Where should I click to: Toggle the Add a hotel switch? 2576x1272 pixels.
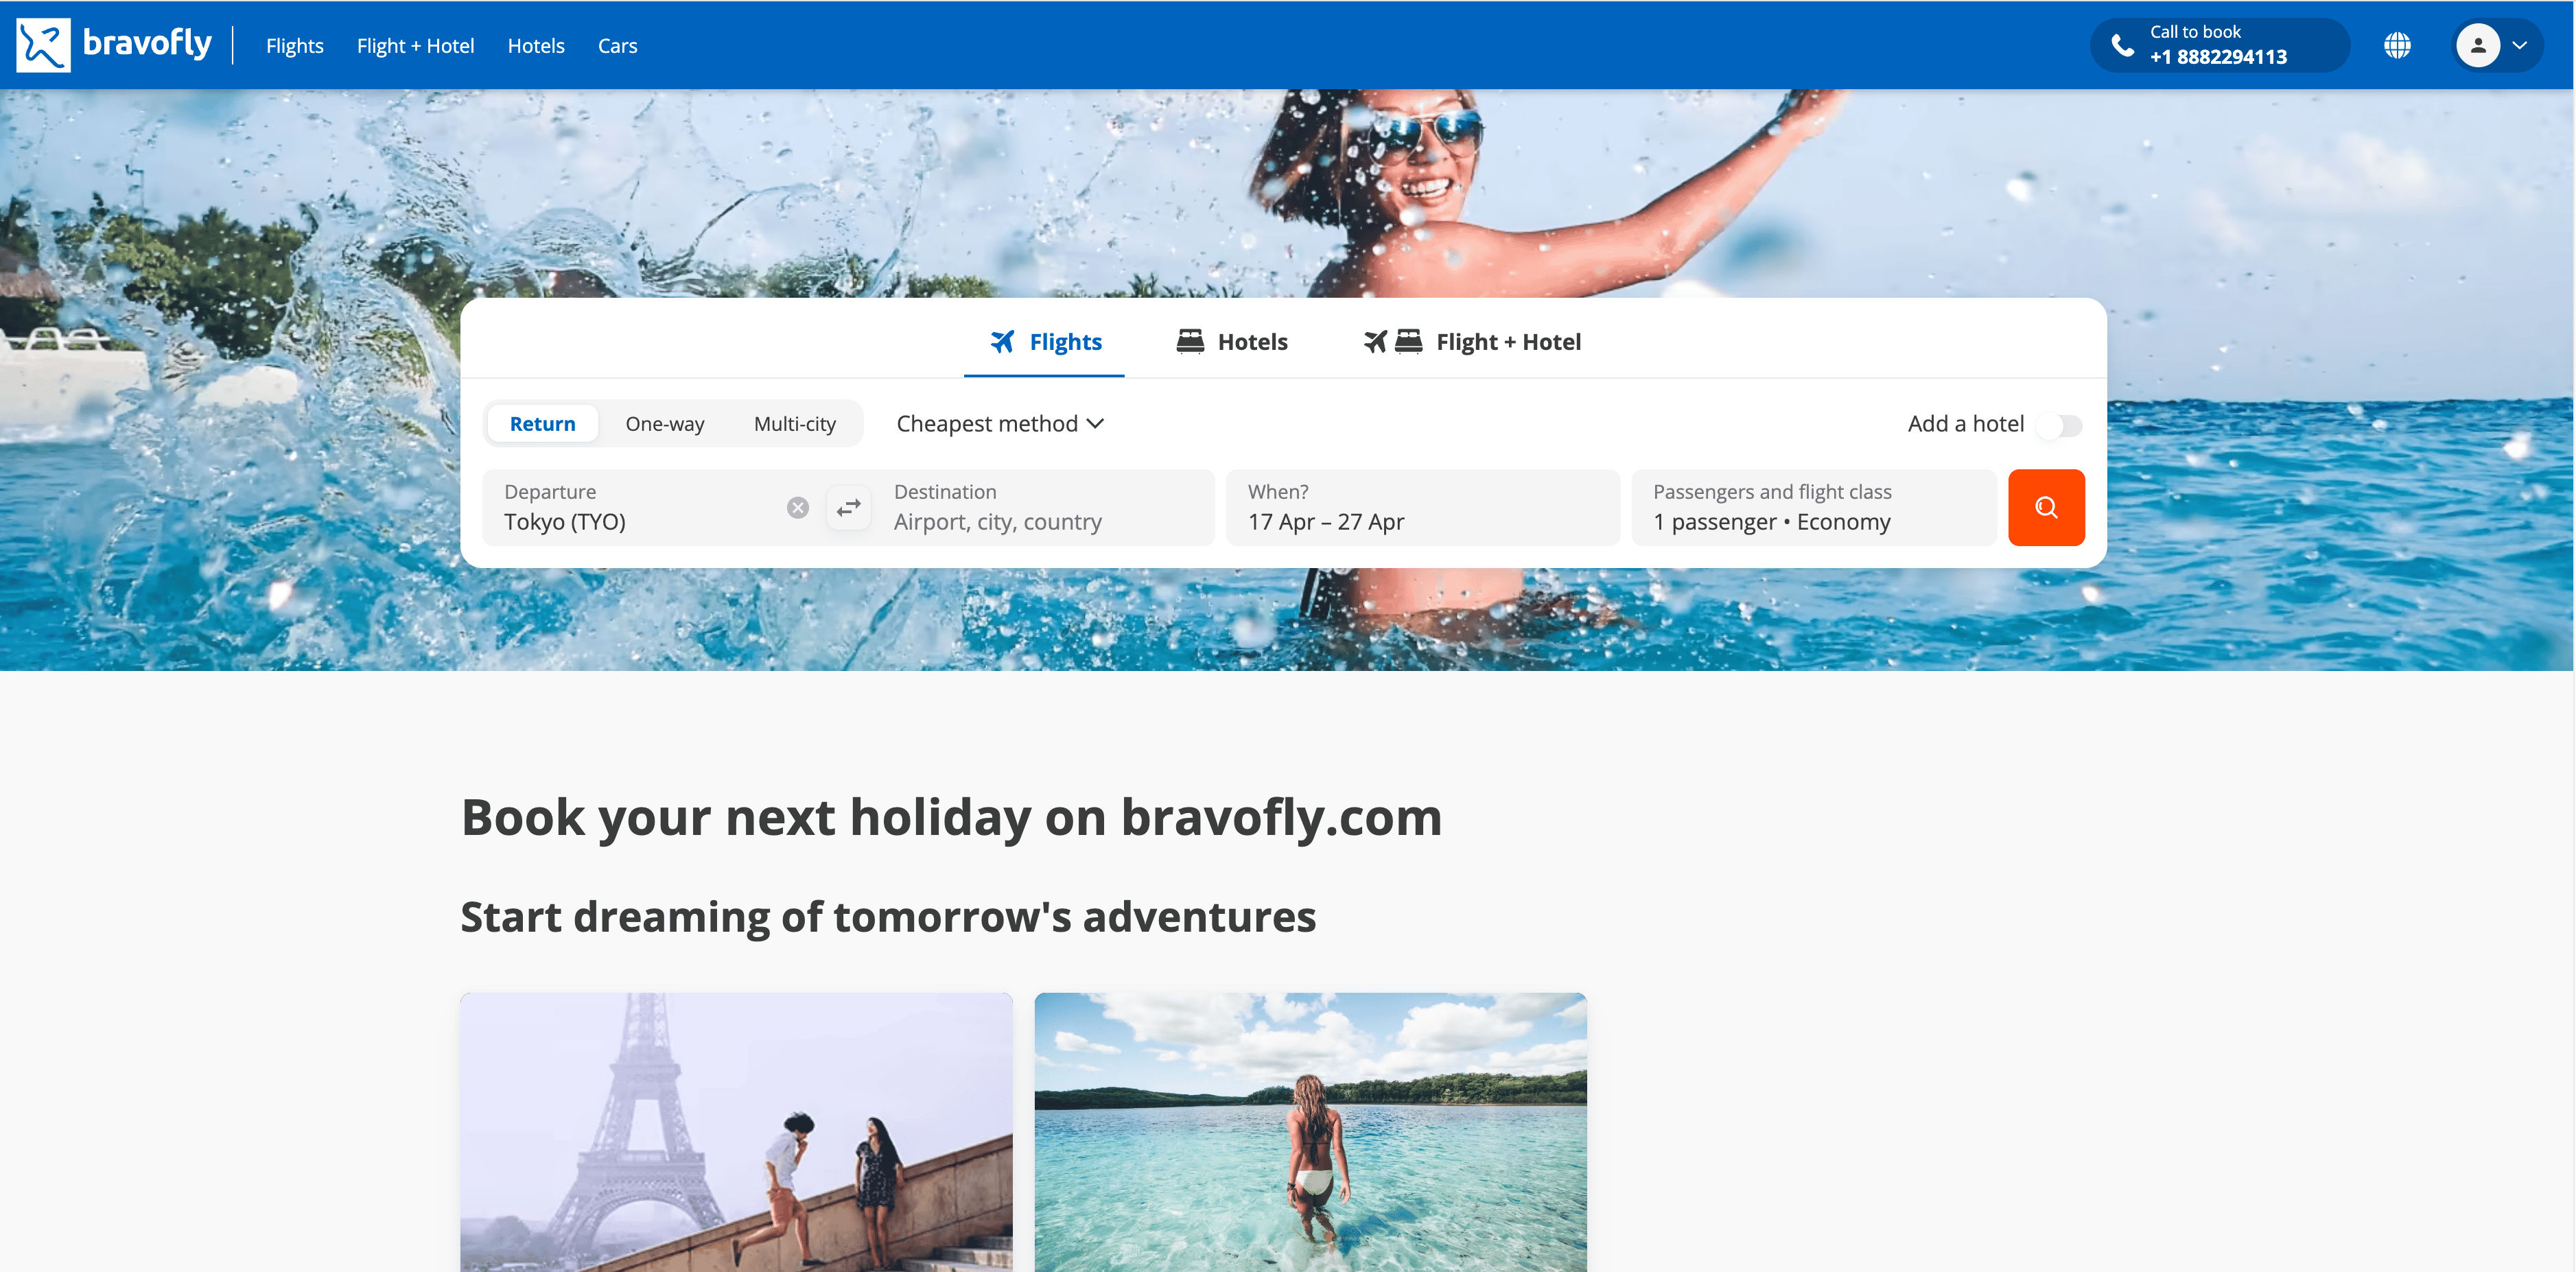click(x=2061, y=425)
